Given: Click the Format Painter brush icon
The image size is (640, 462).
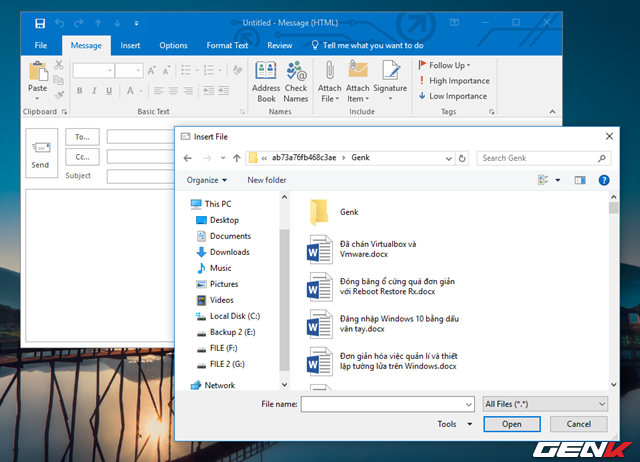Looking at the screenshot, I should (x=59, y=96).
